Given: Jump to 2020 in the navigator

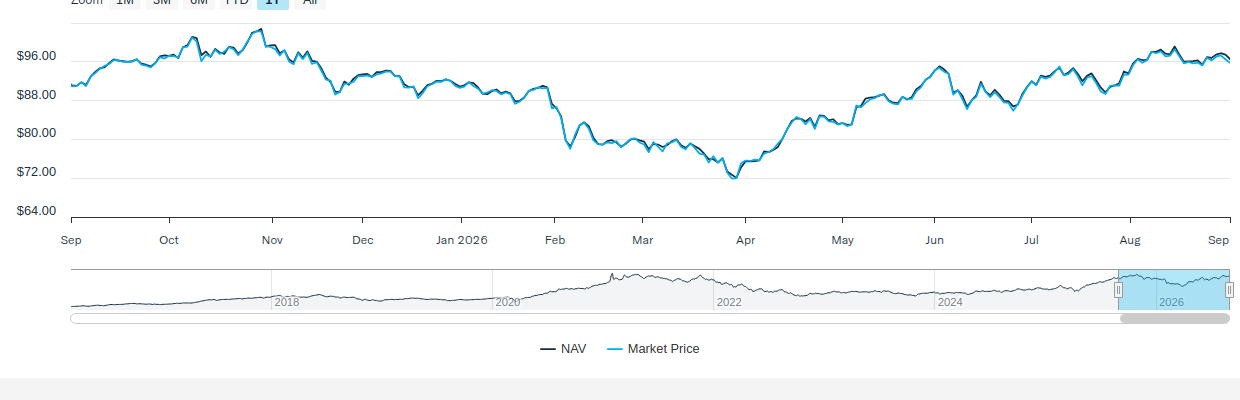Looking at the screenshot, I should [508, 302].
